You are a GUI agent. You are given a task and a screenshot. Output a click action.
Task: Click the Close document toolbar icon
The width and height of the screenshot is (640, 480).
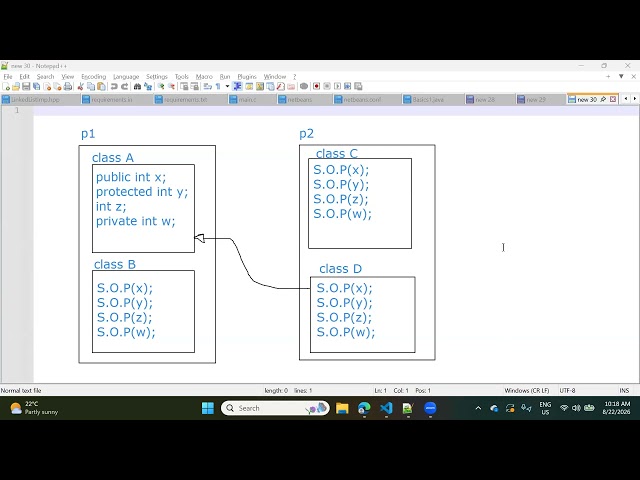tap(47, 87)
